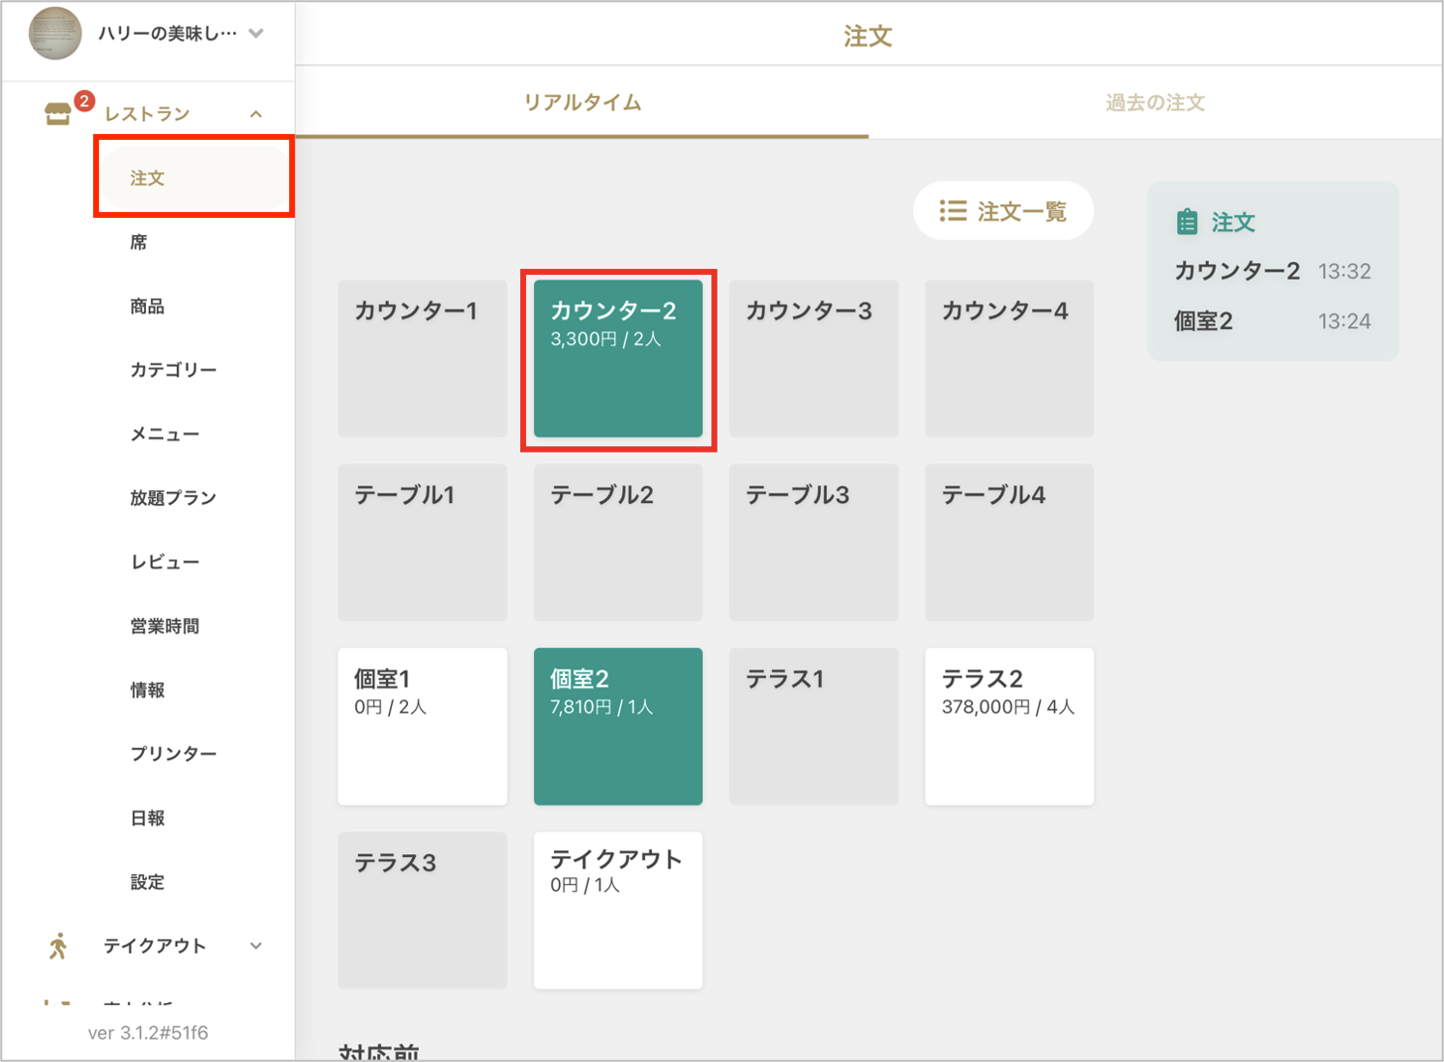Go to 商品 in the sidebar
Viewport: 1444px width, 1062px height.
pyautogui.click(x=147, y=306)
